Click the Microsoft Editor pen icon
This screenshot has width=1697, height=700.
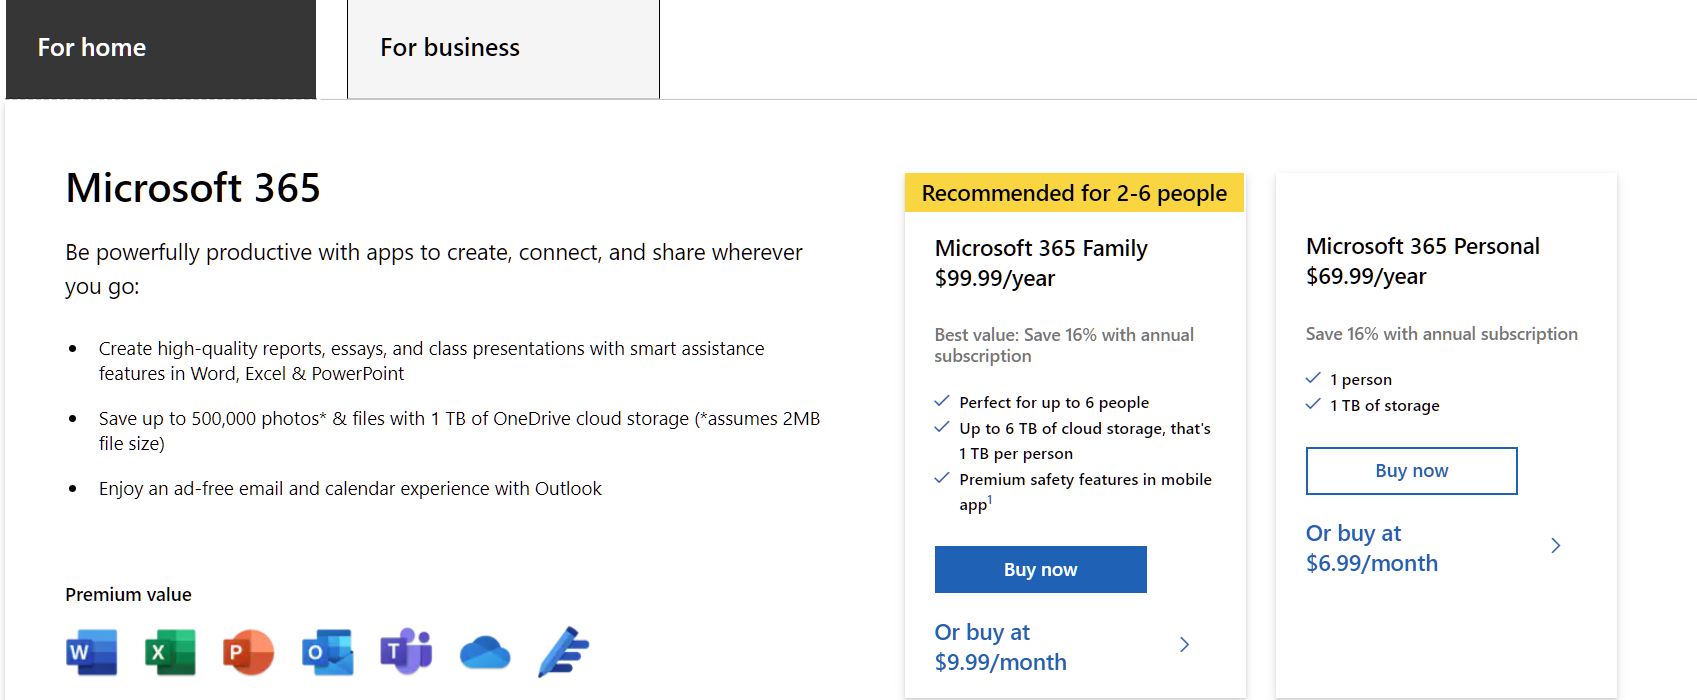[563, 653]
